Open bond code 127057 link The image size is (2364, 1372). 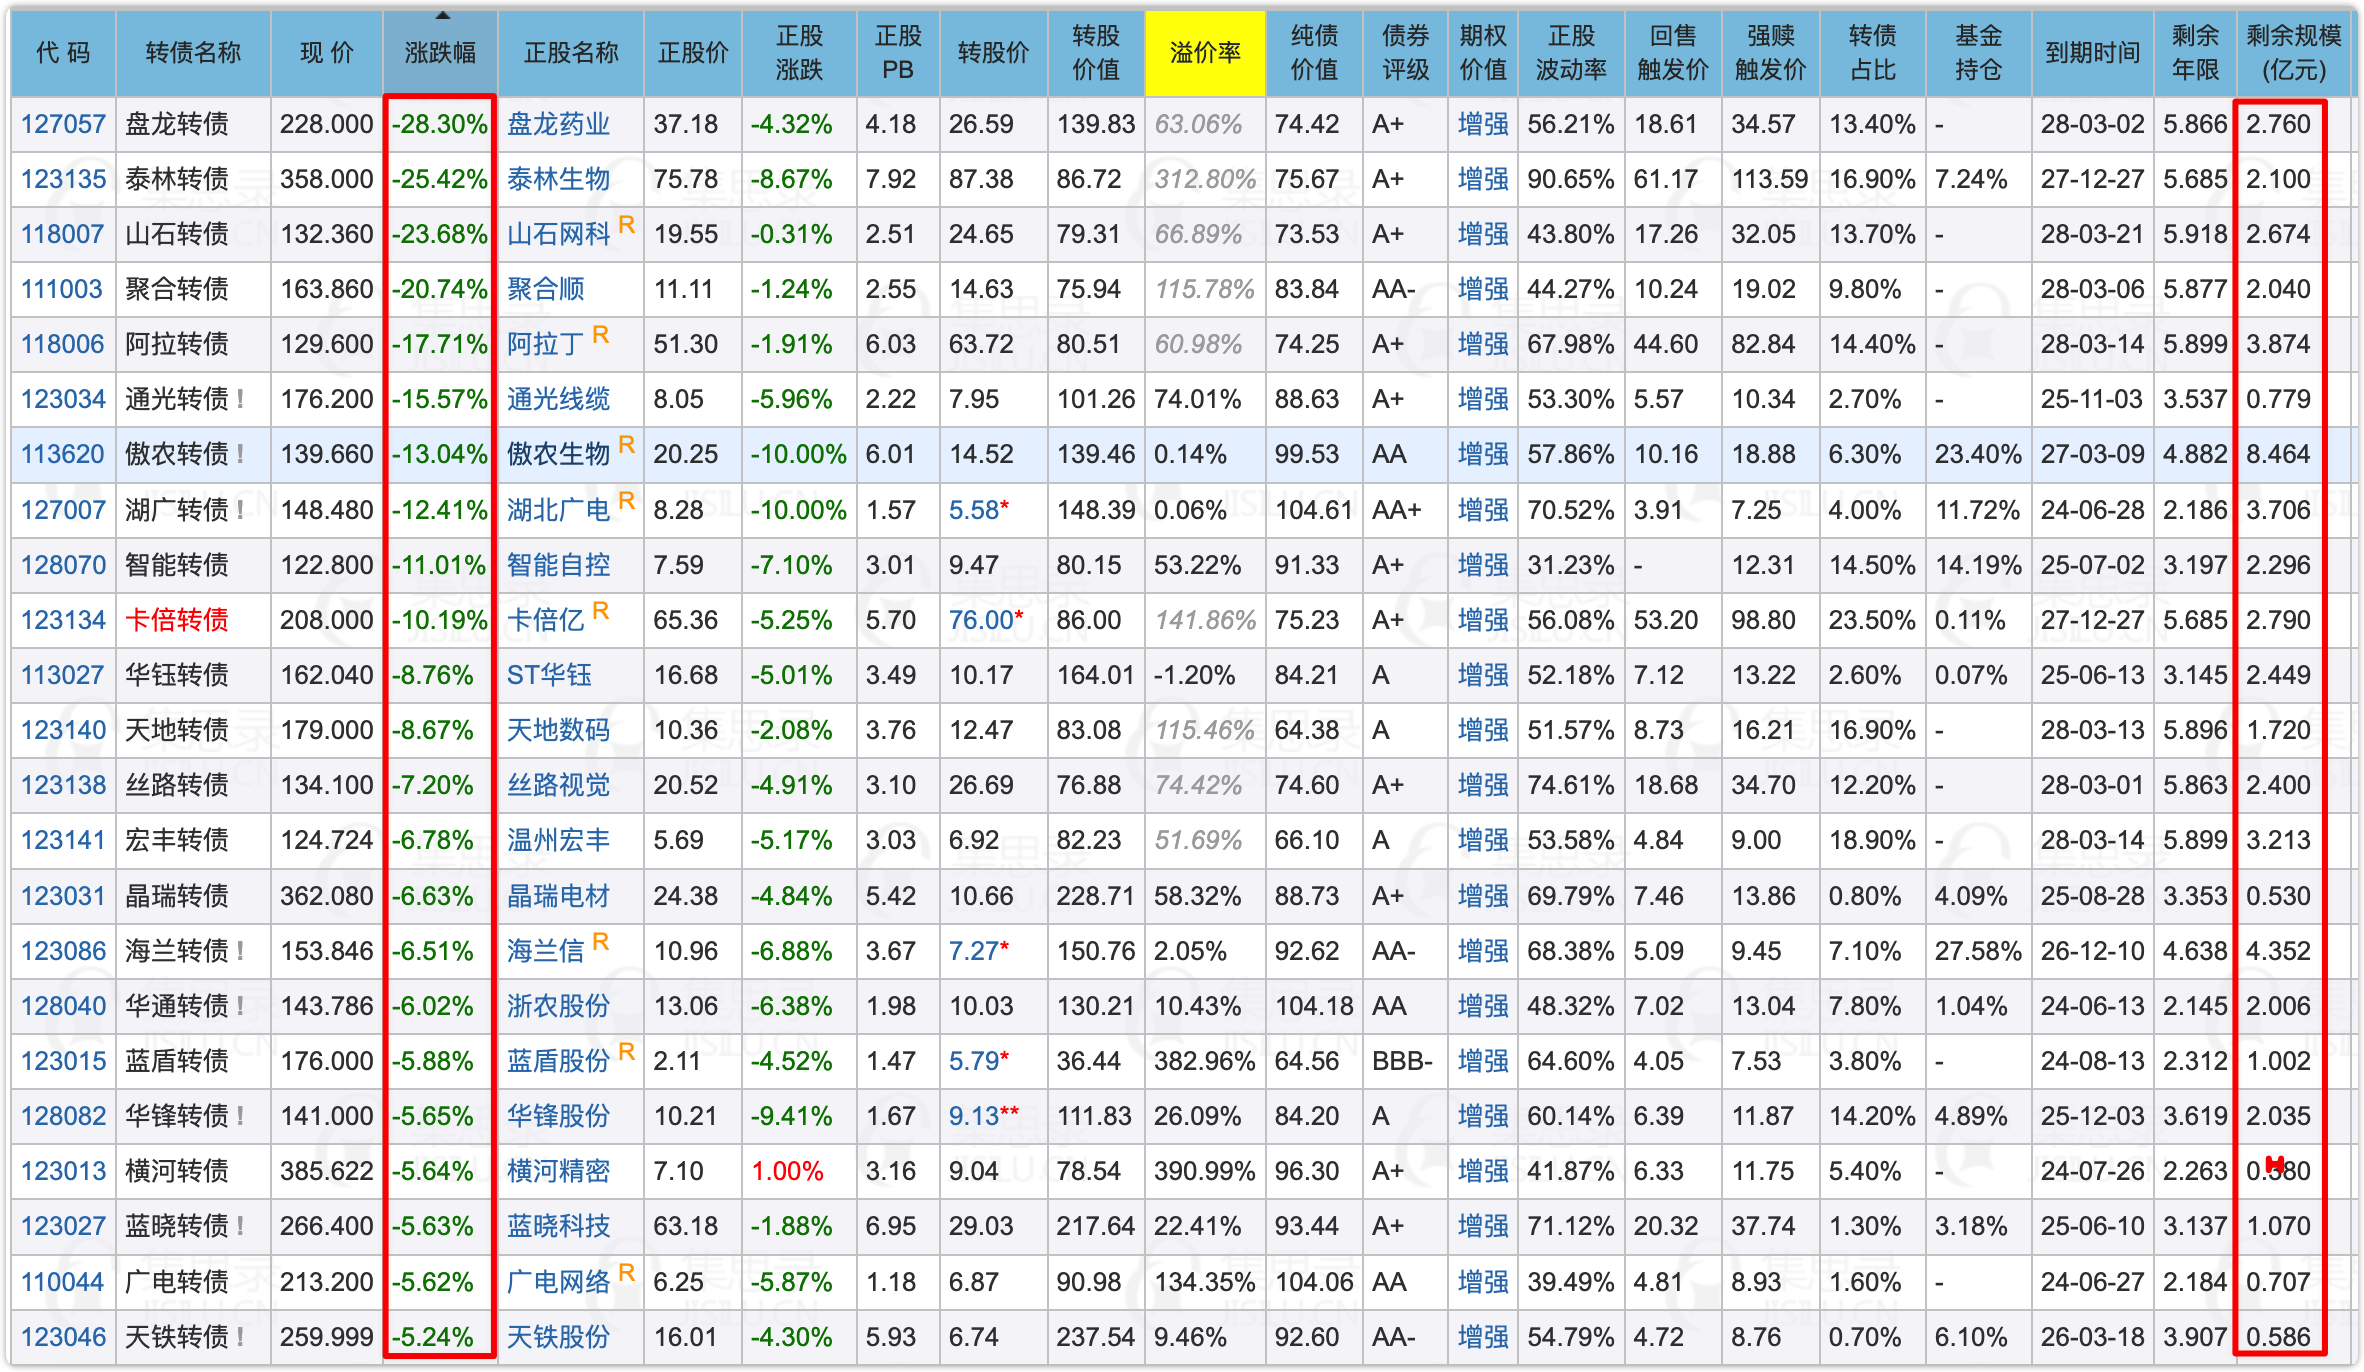(63, 124)
